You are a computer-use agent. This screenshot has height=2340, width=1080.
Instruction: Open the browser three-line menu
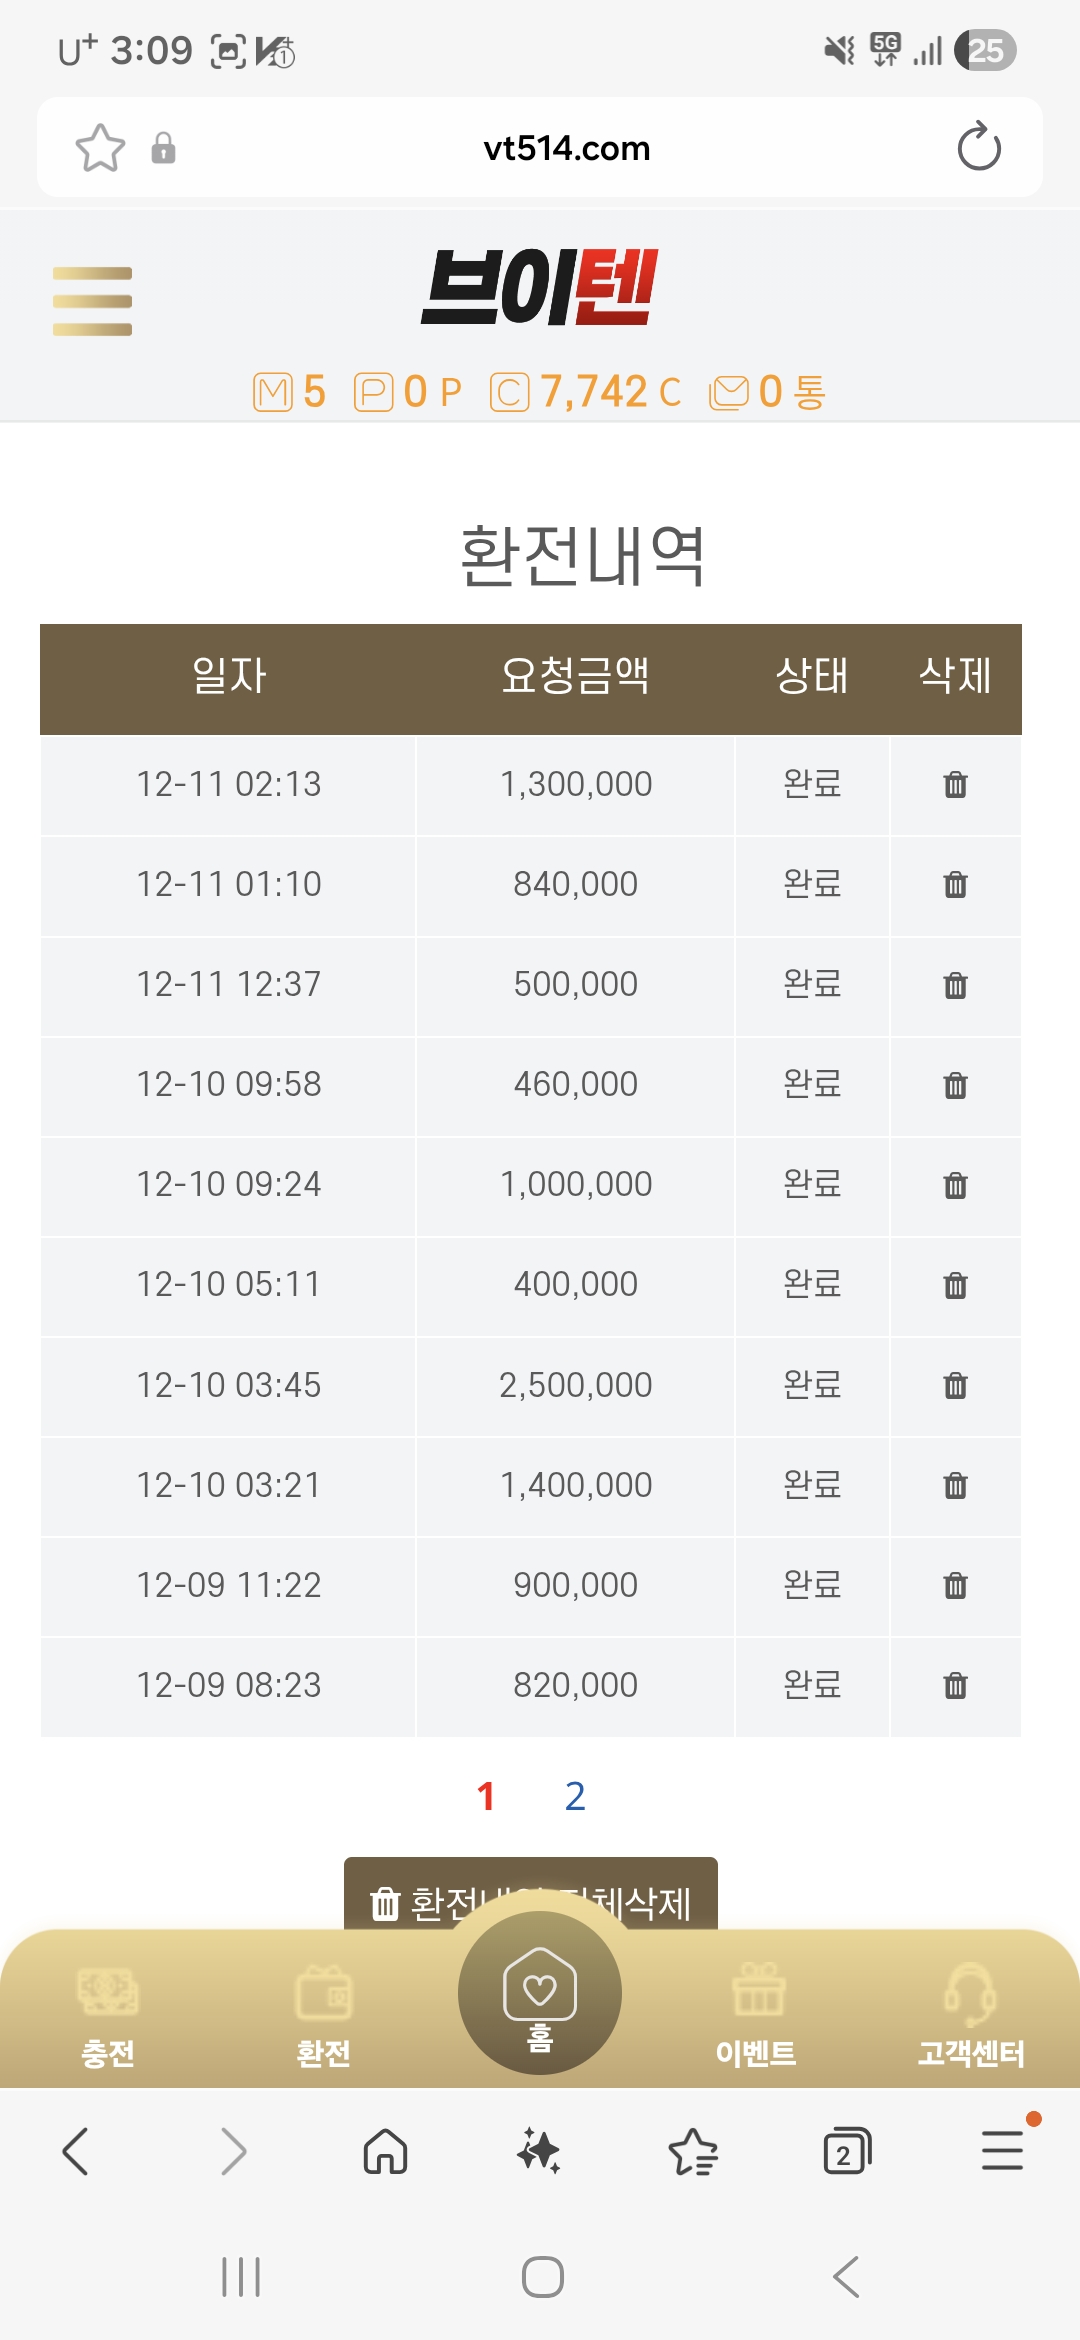[1001, 2151]
